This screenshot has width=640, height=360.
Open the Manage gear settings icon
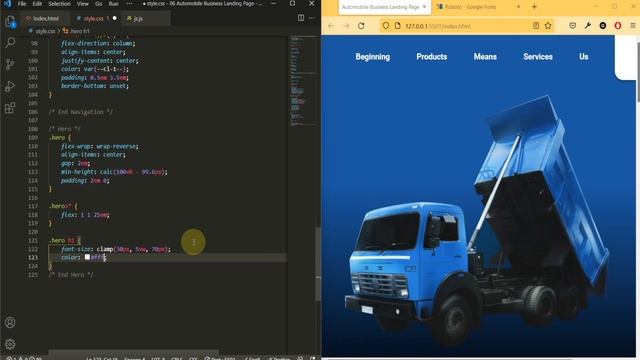tap(10, 344)
